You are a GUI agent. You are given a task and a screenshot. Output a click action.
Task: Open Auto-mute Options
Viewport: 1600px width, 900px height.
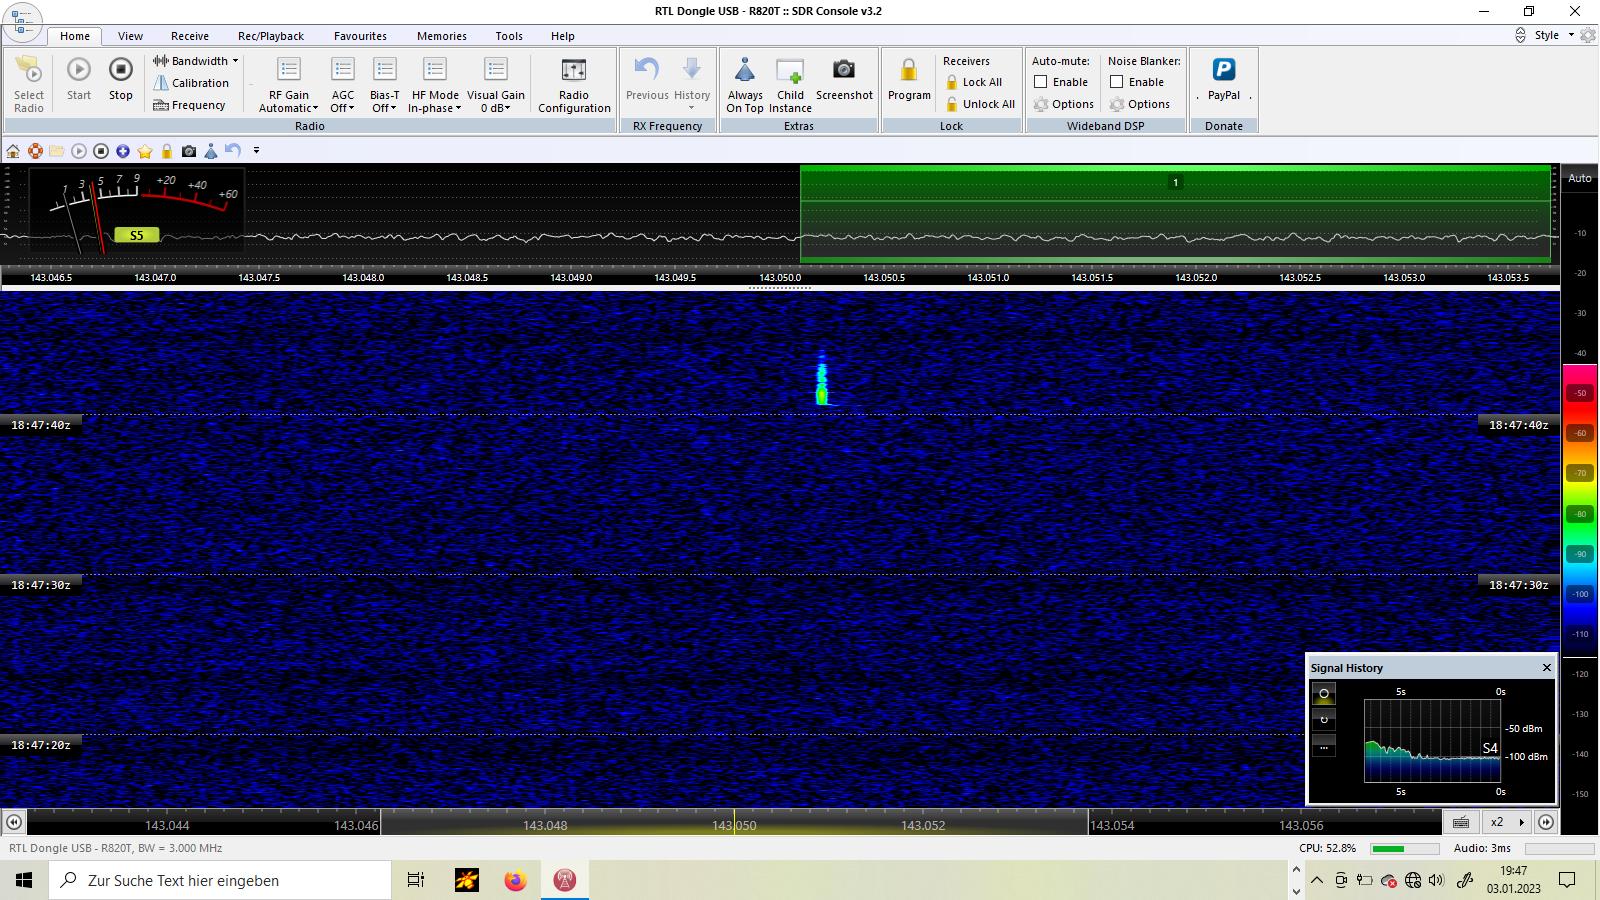point(1064,104)
